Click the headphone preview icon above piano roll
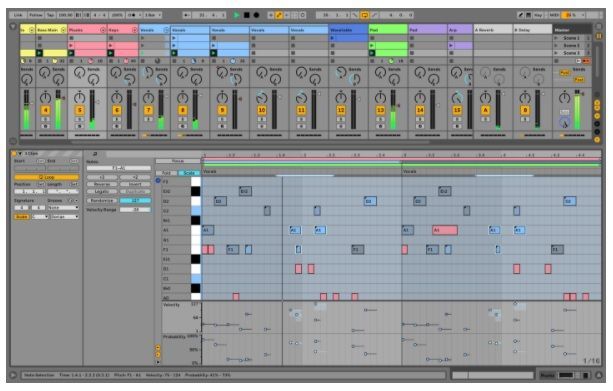The image size is (613, 391). click(95, 154)
